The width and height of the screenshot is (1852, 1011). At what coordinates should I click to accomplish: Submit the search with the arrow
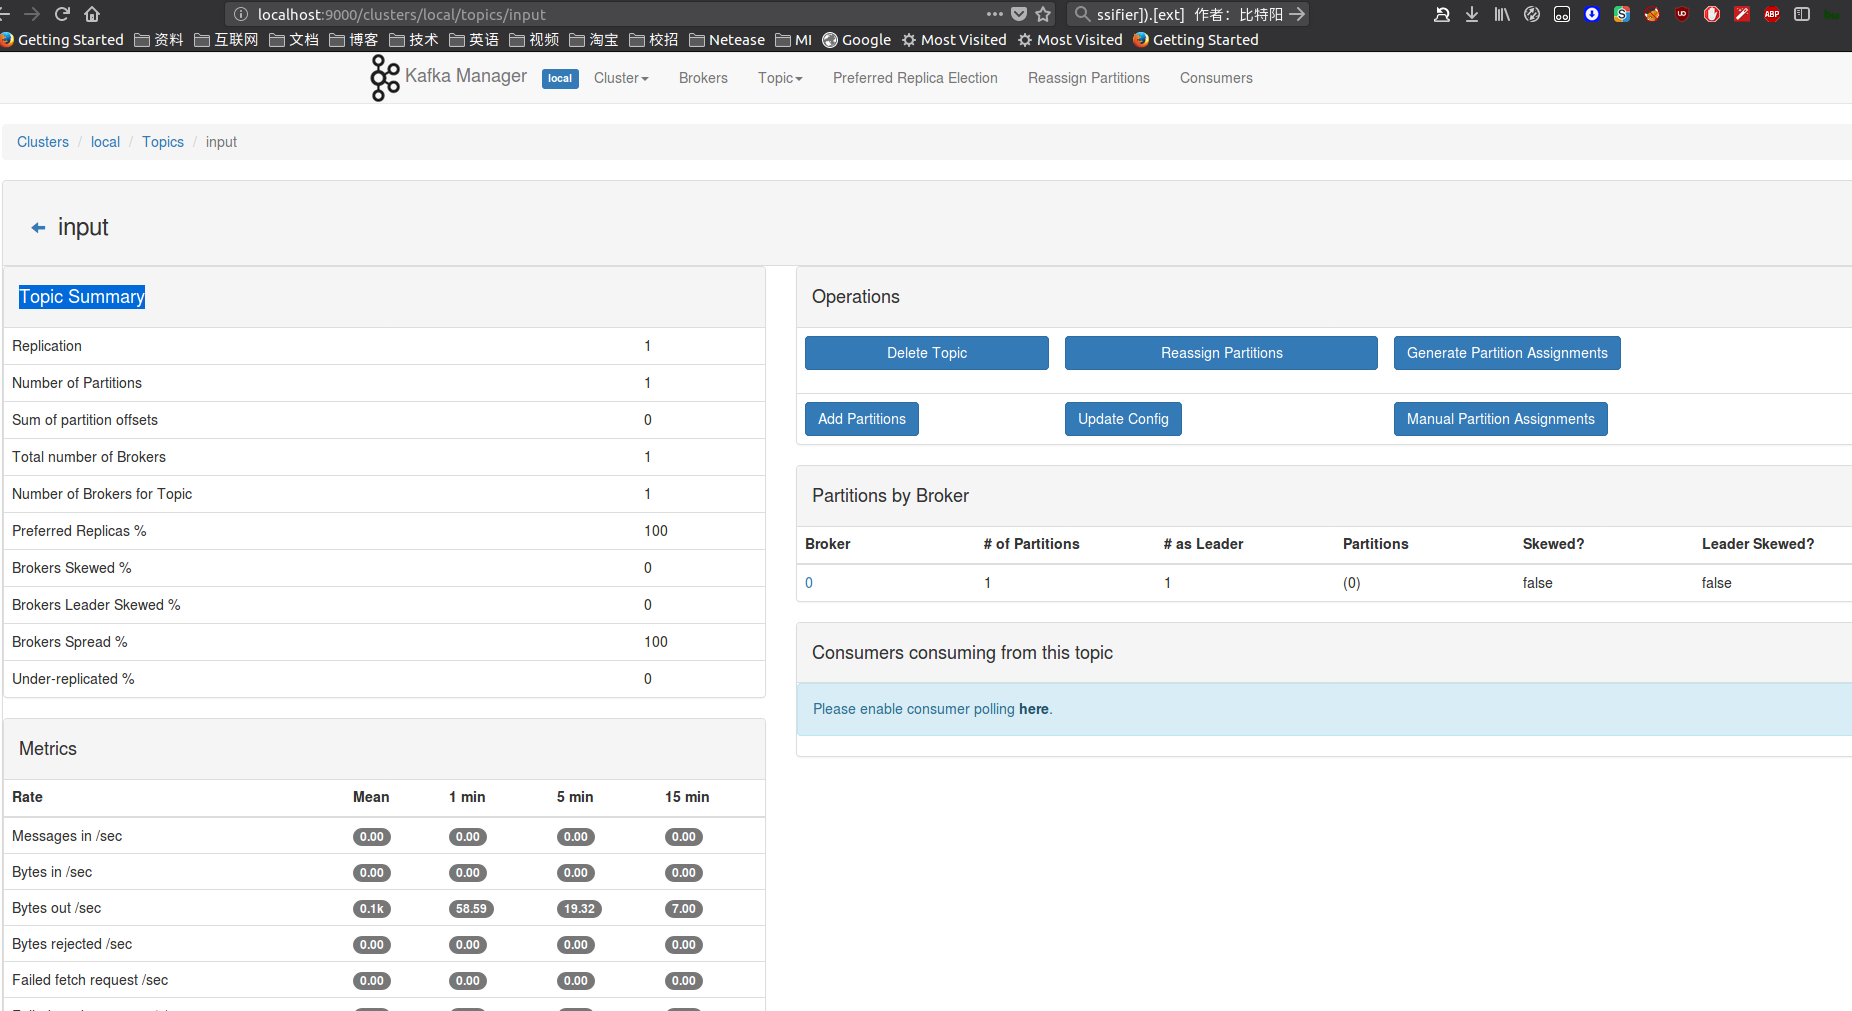coord(1296,14)
